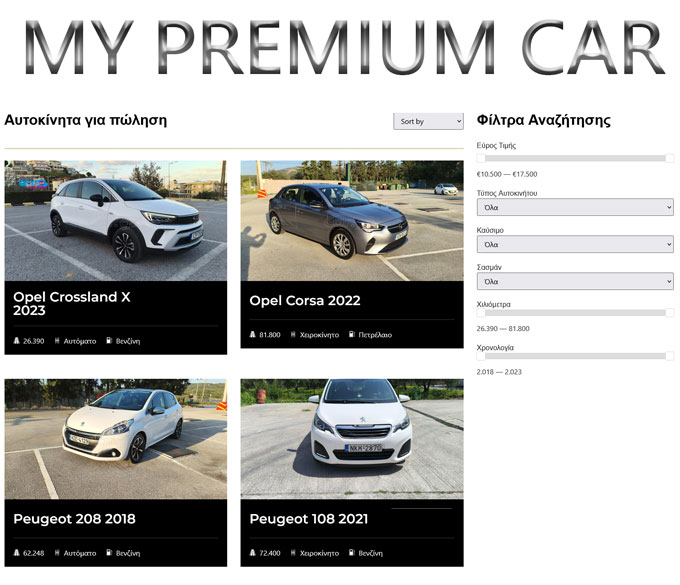The height and width of the screenshot is (585, 680).
Task: Click Χειροκίνητο on the Opel Corsa card
Action: point(319,335)
